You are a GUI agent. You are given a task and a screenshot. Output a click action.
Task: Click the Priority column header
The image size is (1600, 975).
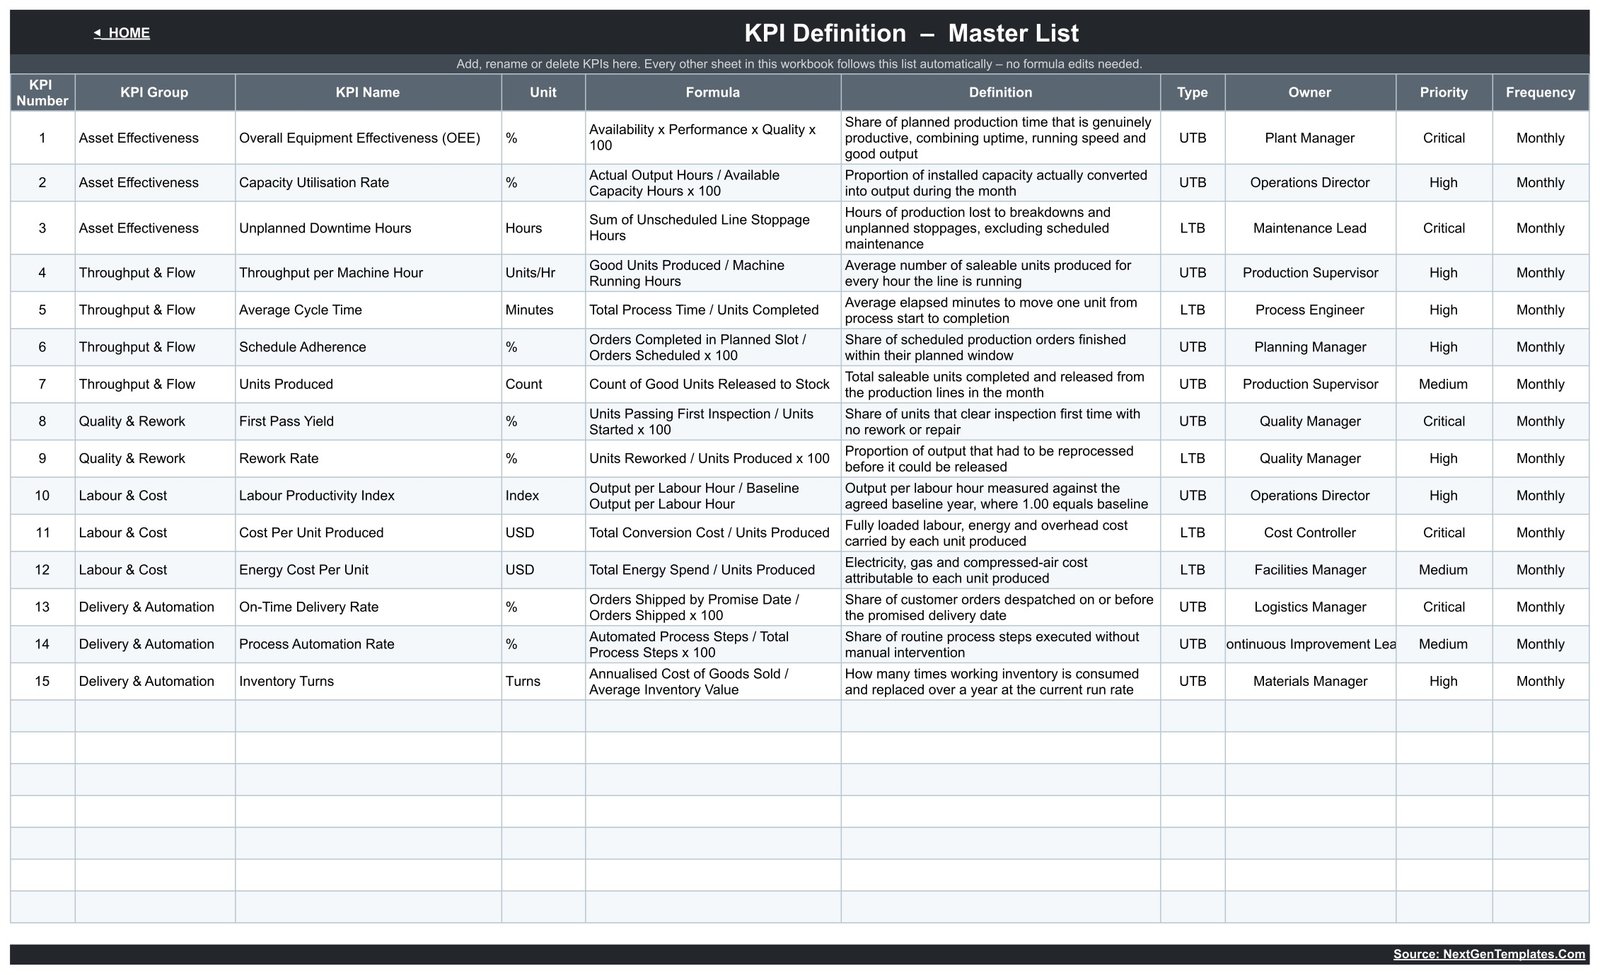[1444, 92]
